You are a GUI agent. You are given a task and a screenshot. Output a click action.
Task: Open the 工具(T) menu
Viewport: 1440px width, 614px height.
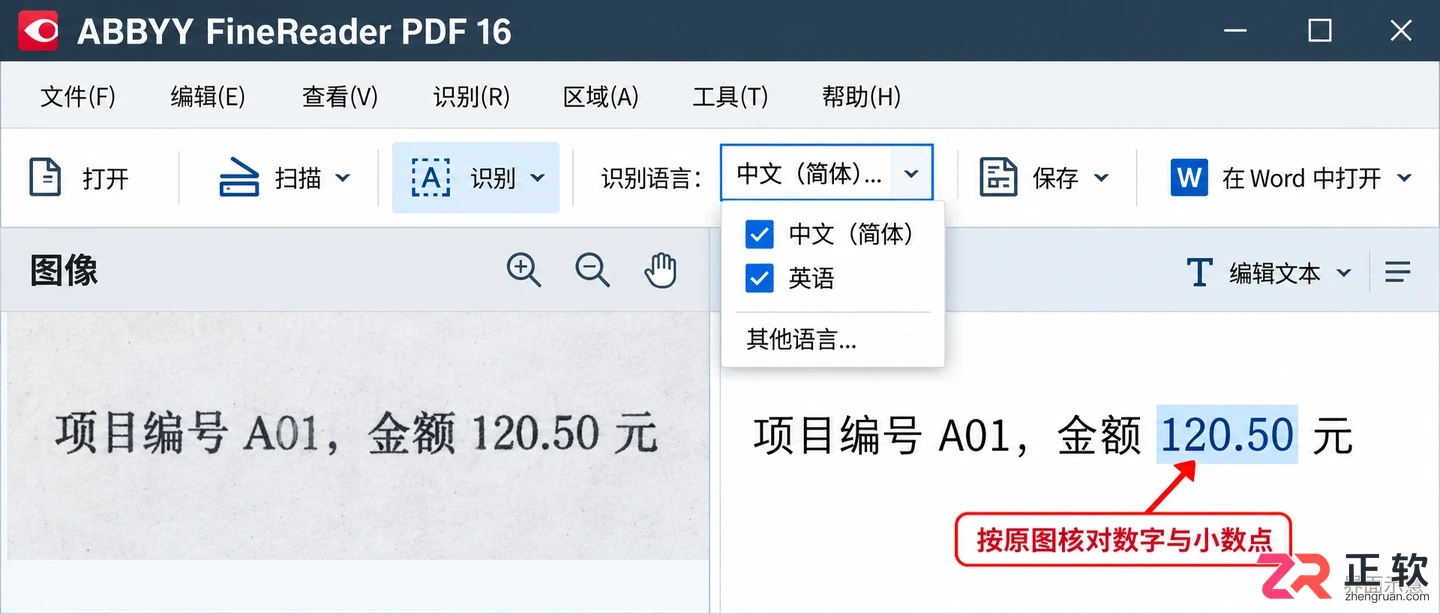(730, 97)
